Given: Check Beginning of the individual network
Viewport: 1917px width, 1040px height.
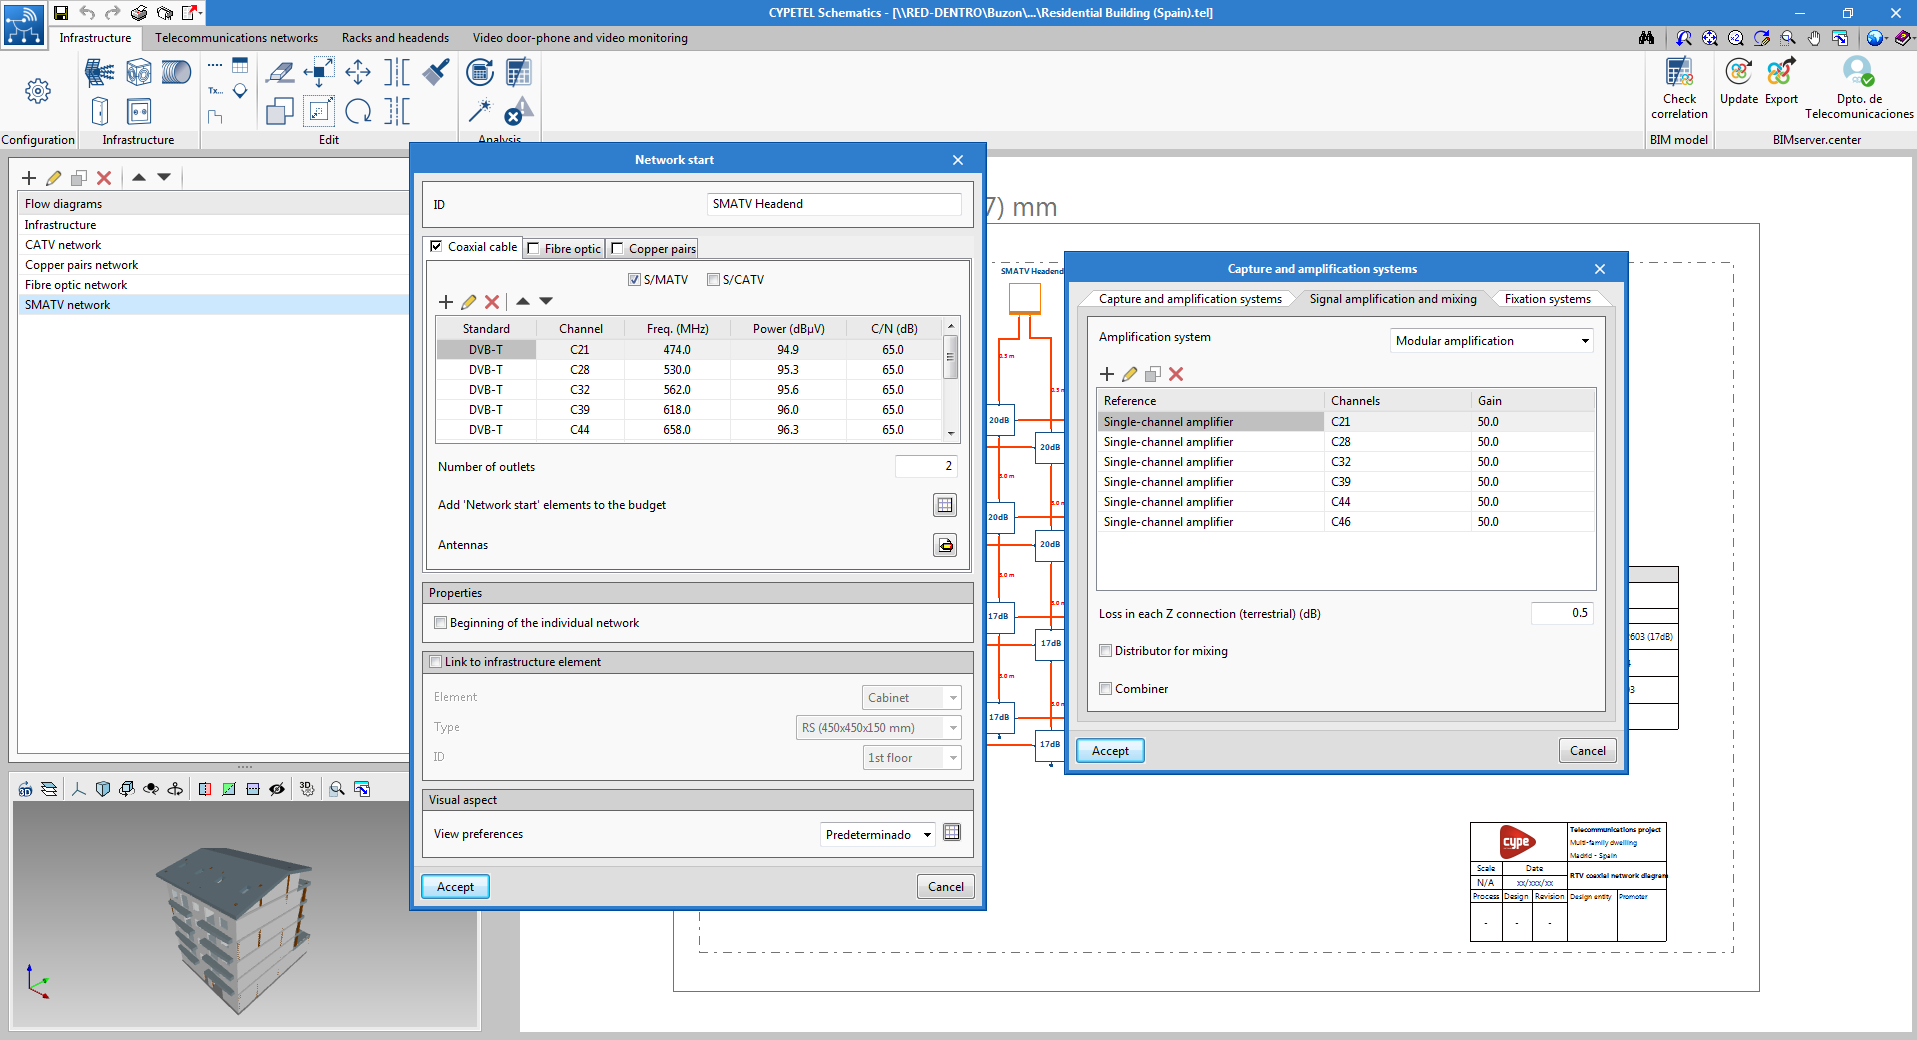Looking at the screenshot, I should [440, 623].
